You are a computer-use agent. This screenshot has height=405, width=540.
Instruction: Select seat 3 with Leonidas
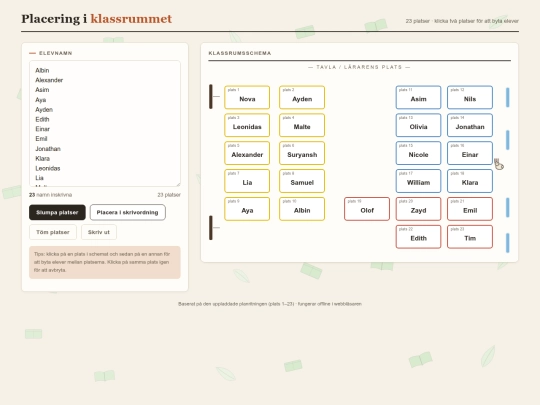point(247,125)
